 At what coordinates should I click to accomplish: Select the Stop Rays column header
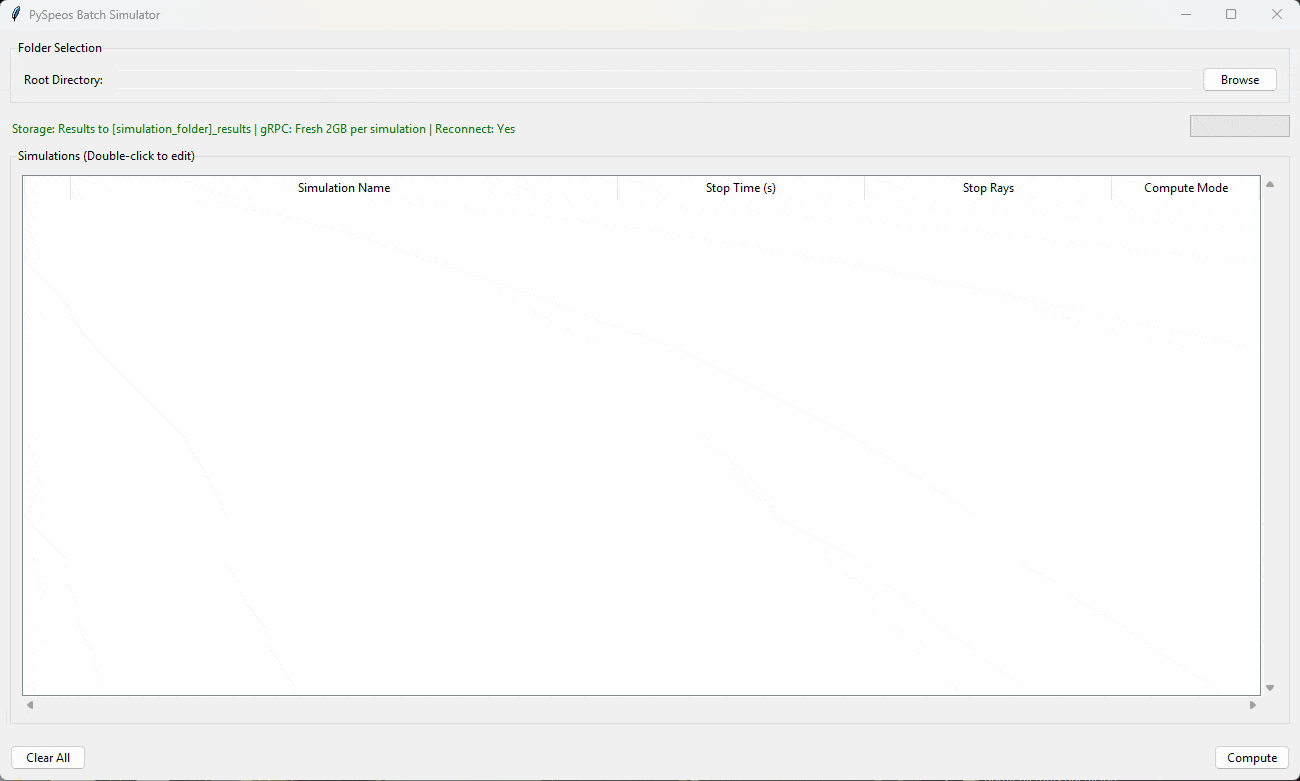click(x=988, y=188)
